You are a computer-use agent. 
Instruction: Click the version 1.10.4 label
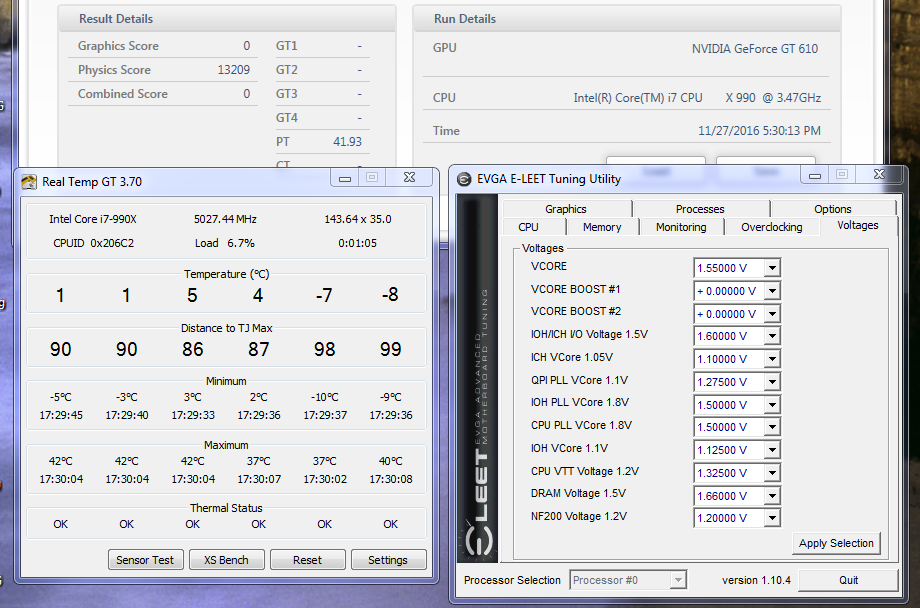point(756,580)
